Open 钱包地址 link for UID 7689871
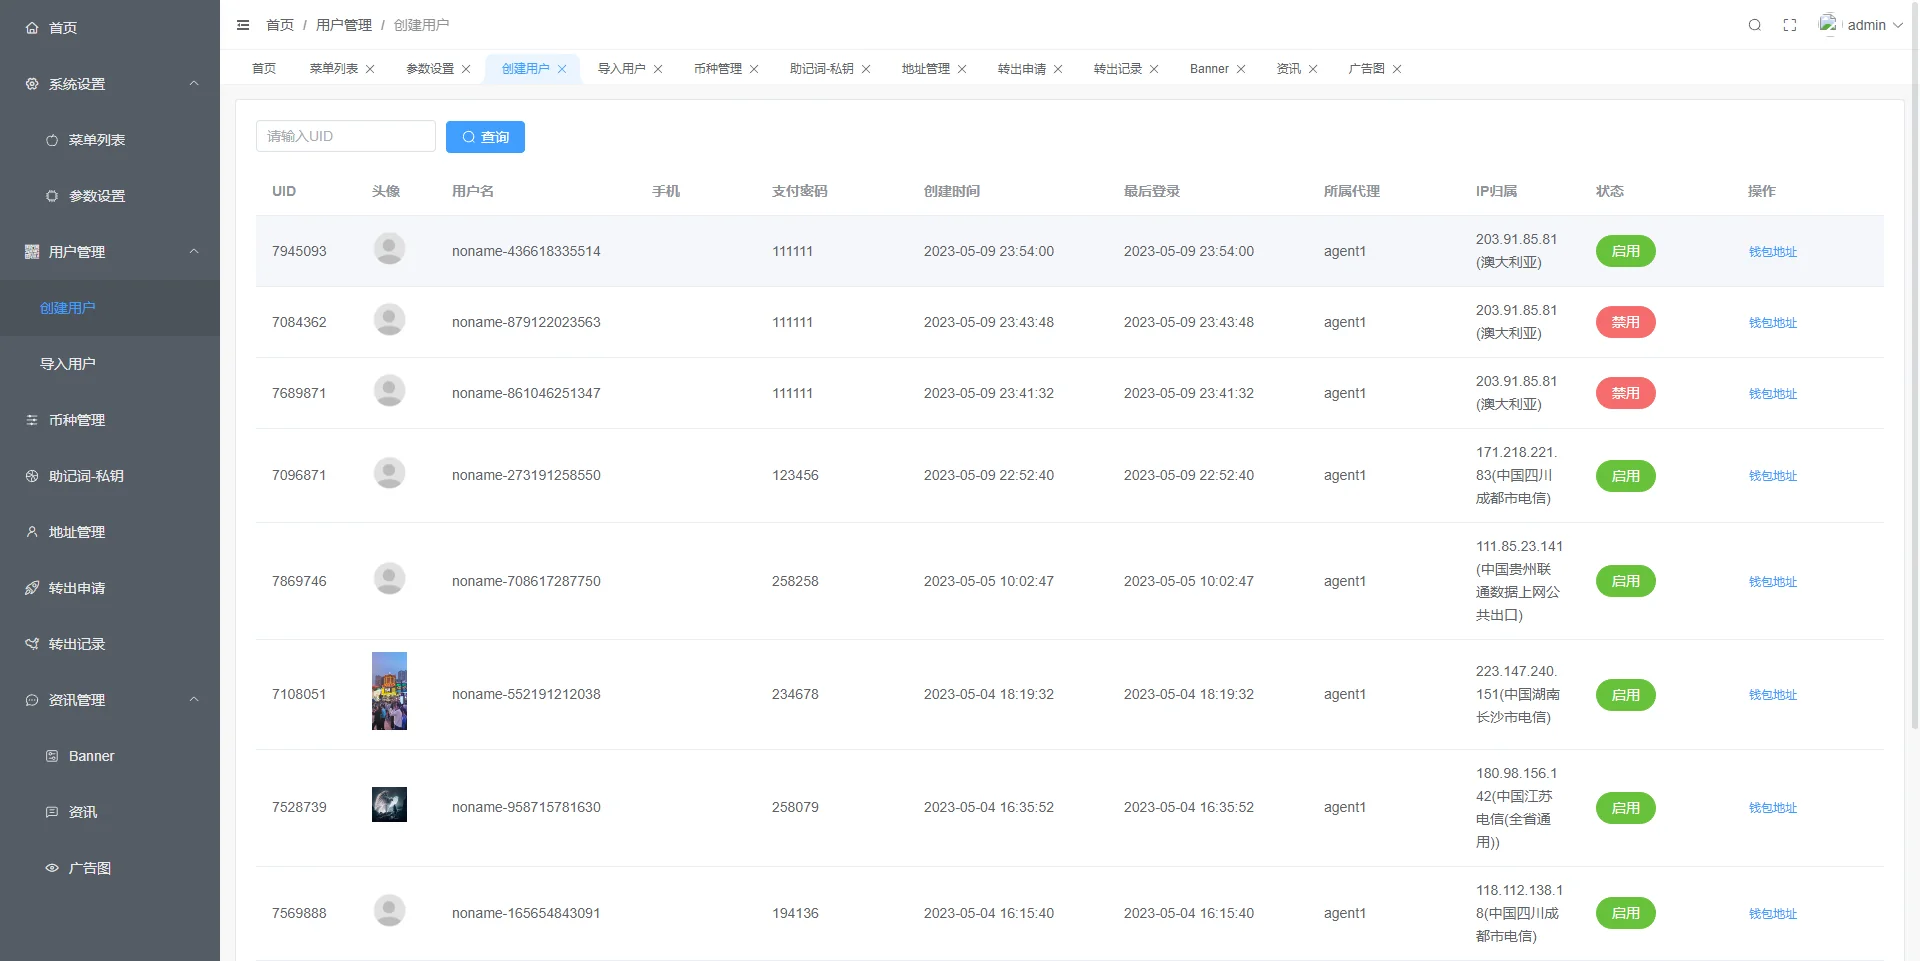The image size is (1920, 961). point(1772,394)
